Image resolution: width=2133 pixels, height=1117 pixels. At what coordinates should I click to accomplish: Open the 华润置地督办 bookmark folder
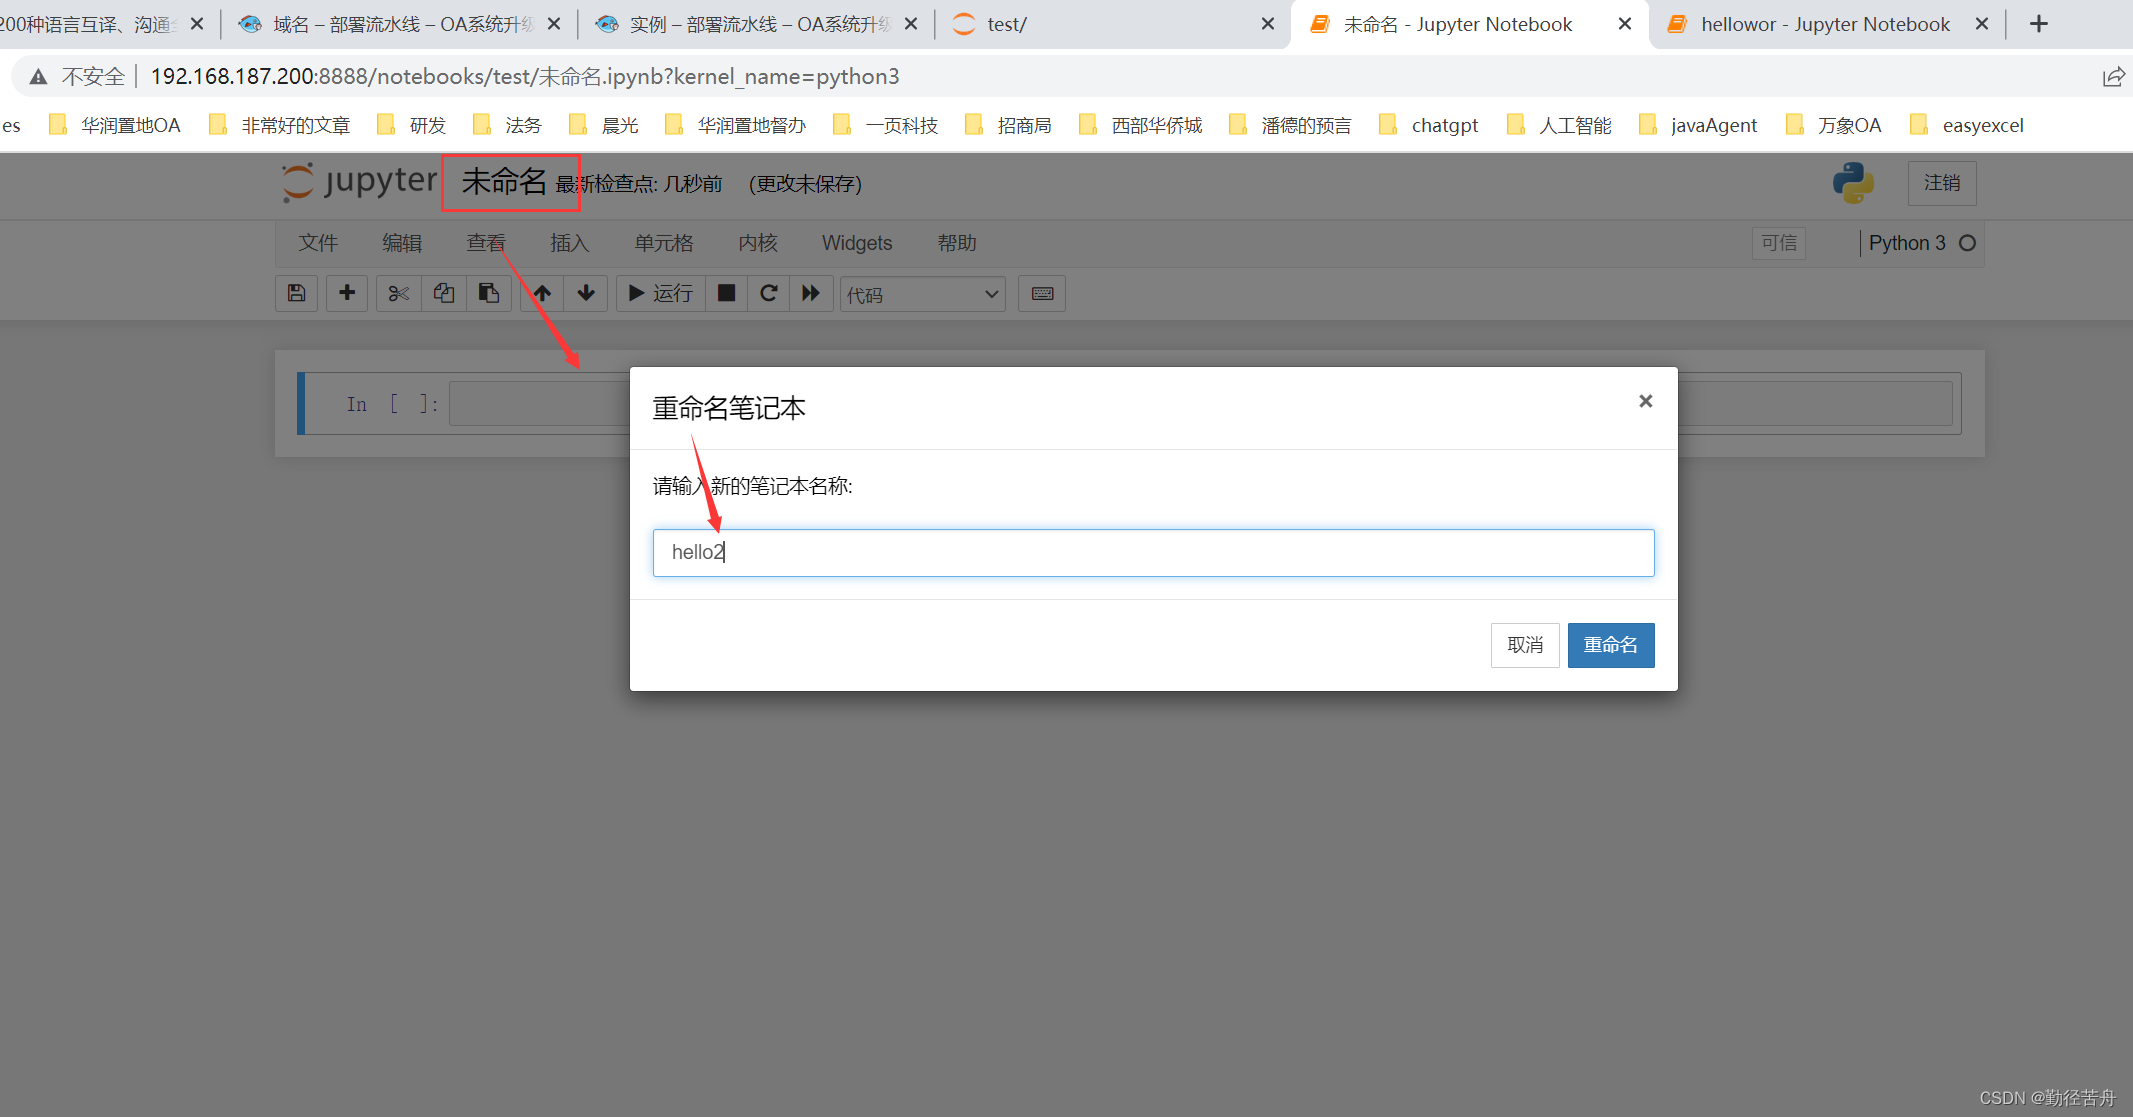click(735, 125)
